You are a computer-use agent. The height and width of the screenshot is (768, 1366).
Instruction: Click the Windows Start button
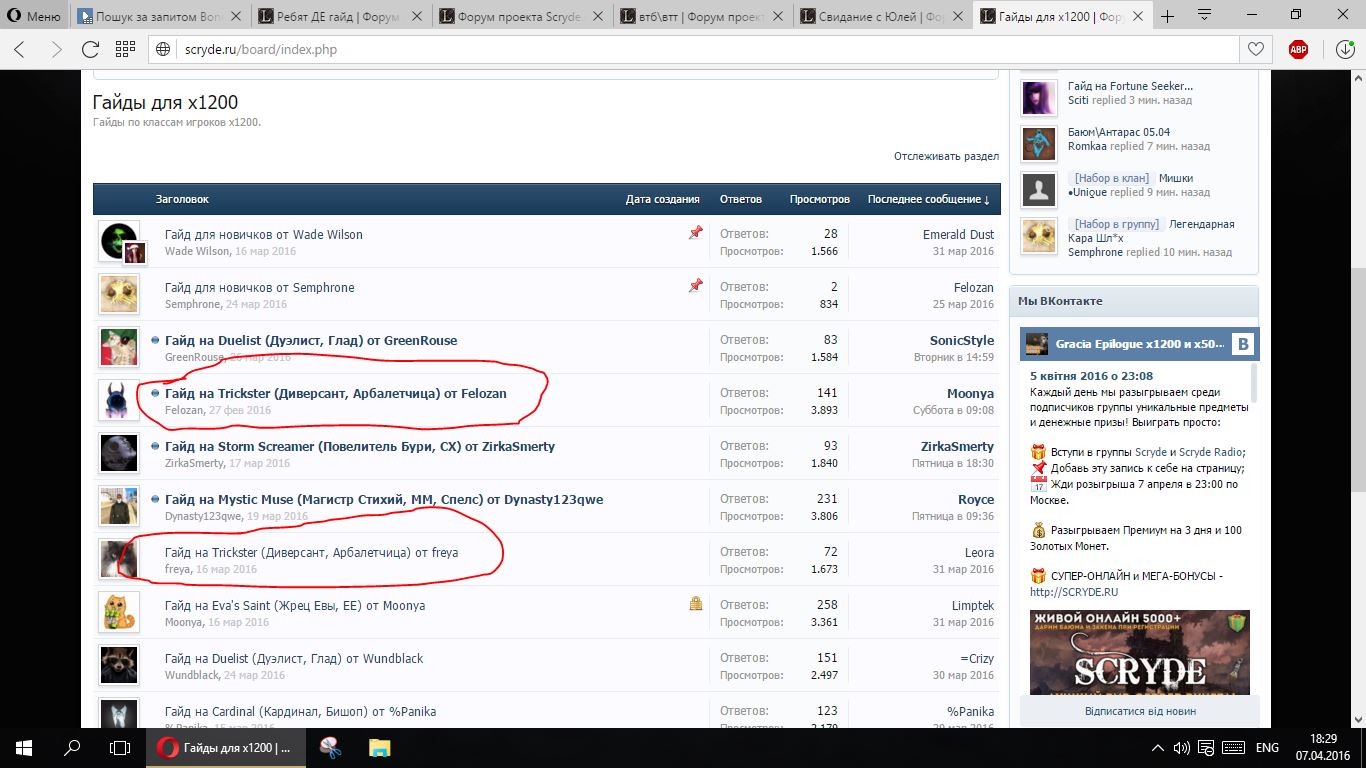tap(23, 747)
